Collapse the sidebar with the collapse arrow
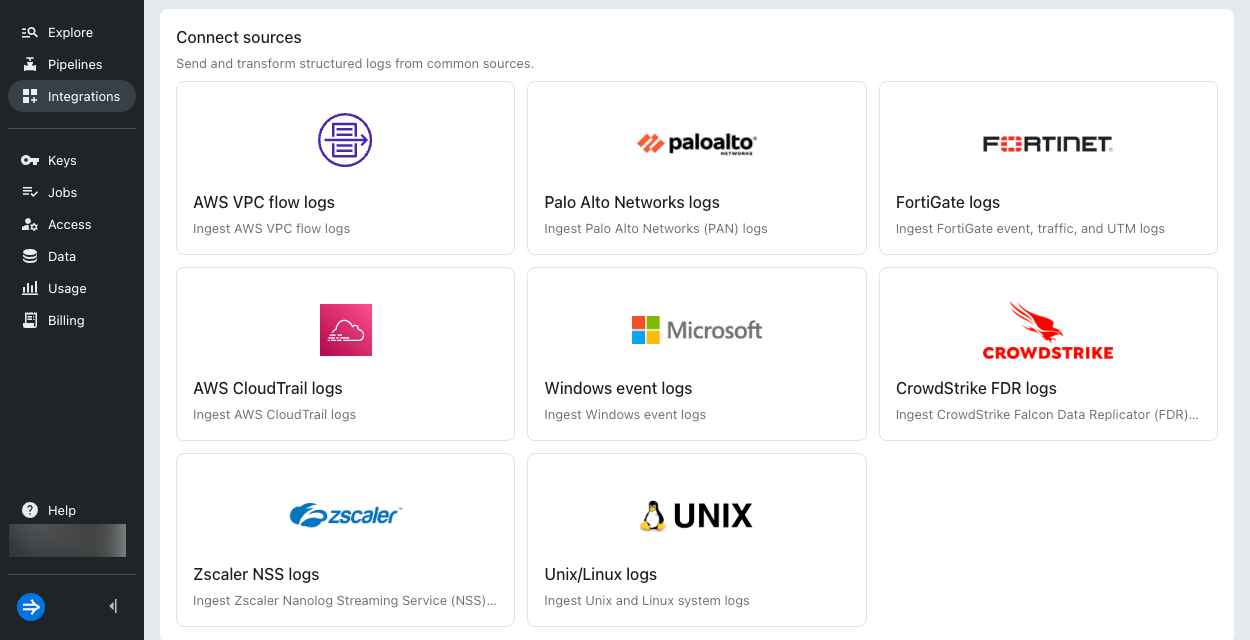1250x640 pixels. point(113,606)
